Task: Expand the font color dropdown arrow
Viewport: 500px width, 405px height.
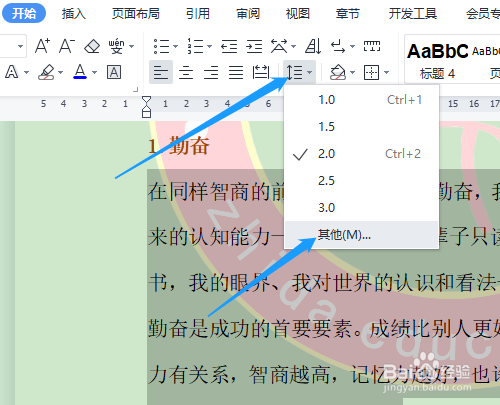Action: pyautogui.click(x=94, y=72)
